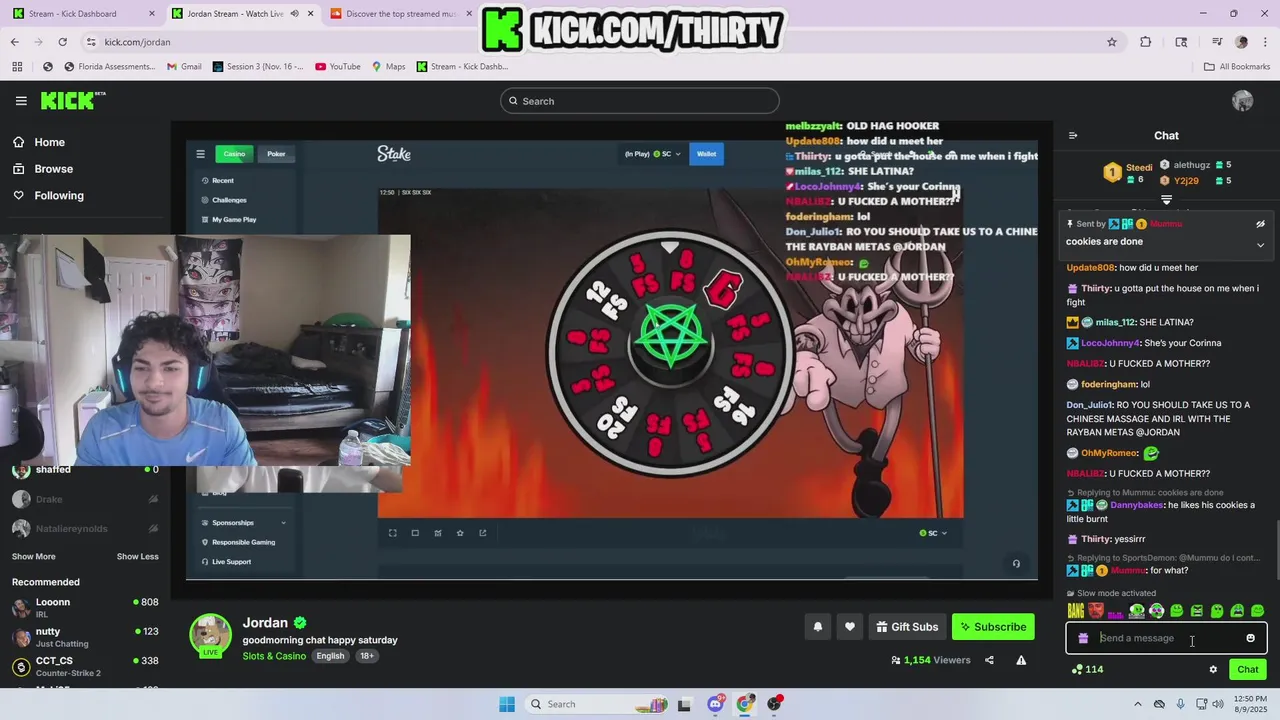
Task: Click the English tag under the stream title
Action: [x=330, y=656]
